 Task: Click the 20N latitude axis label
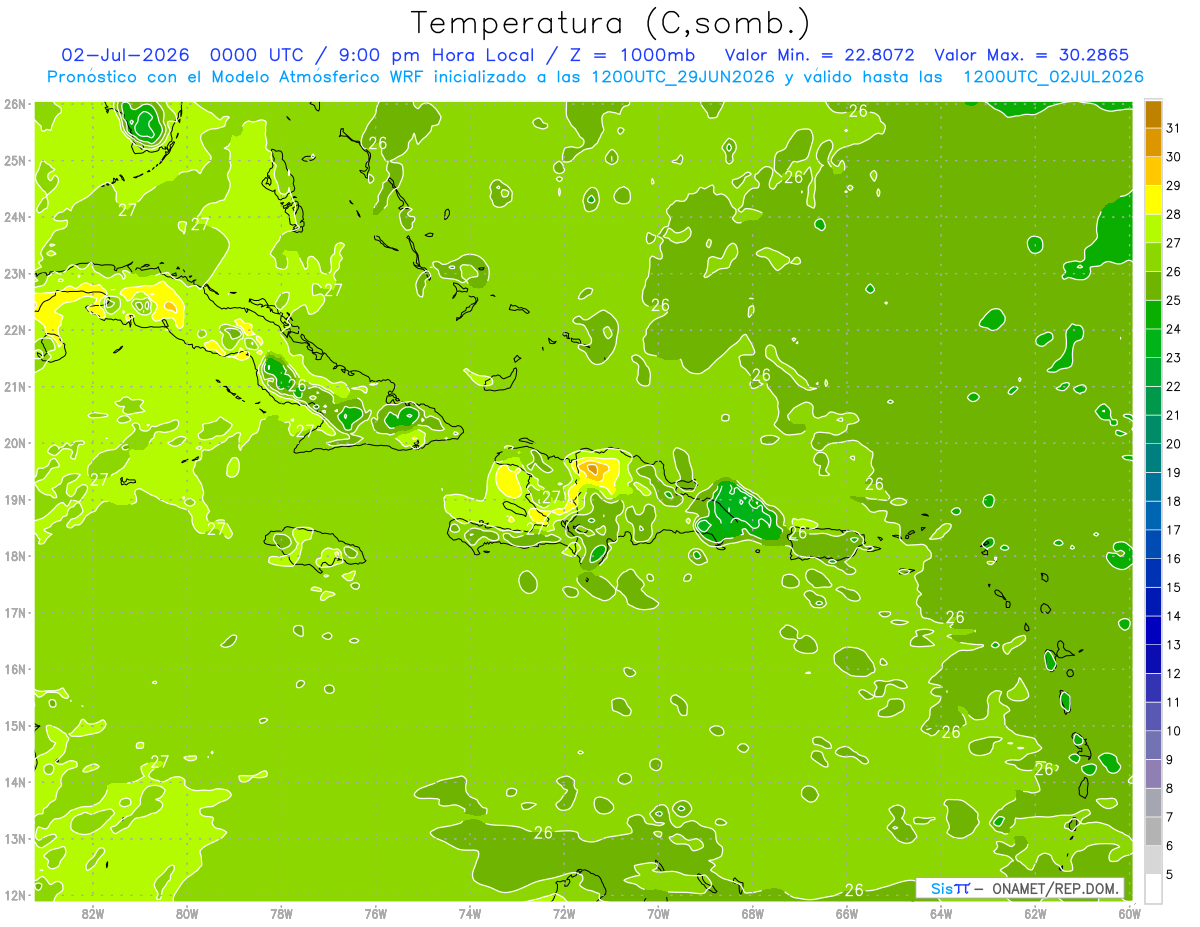[15, 443]
